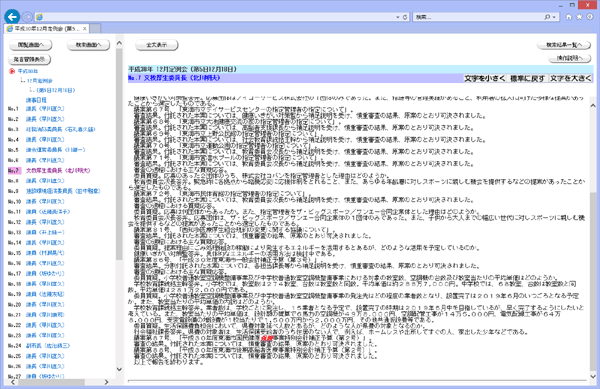Go back with the browser back arrow
This screenshot has height=389, width=600.
pos(12,16)
